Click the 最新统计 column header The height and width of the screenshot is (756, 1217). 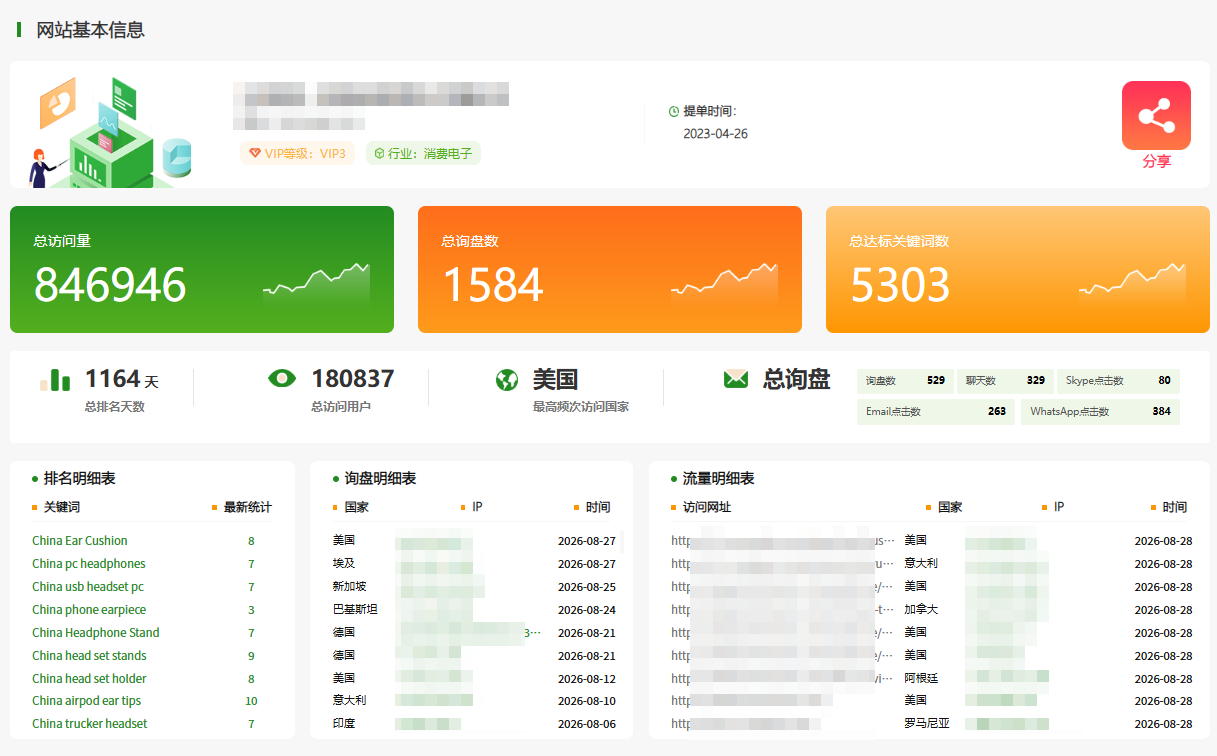click(247, 507)
